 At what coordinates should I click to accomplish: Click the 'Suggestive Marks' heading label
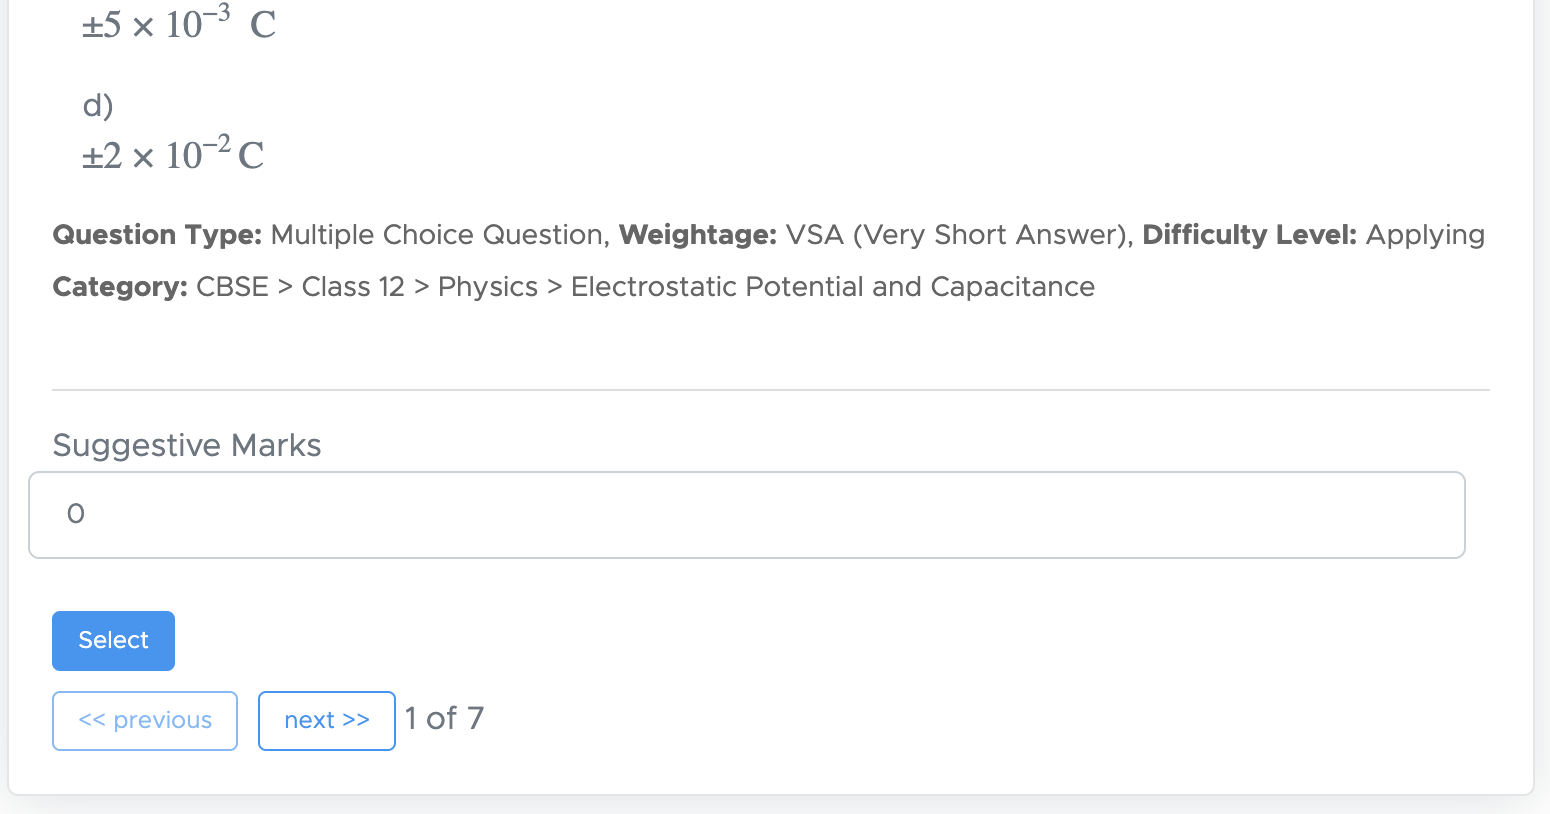[x=187, y=445]
